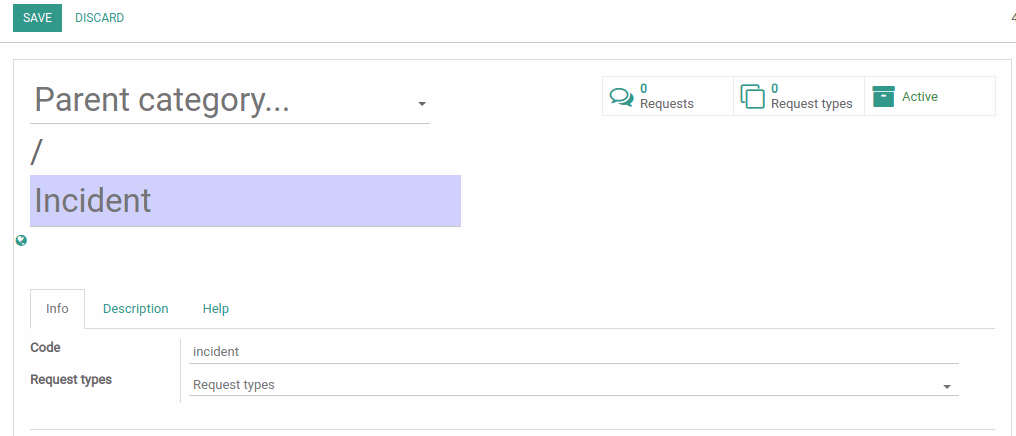1016x436 pixels.
Task: Save the category record
Action: (38, 17)
